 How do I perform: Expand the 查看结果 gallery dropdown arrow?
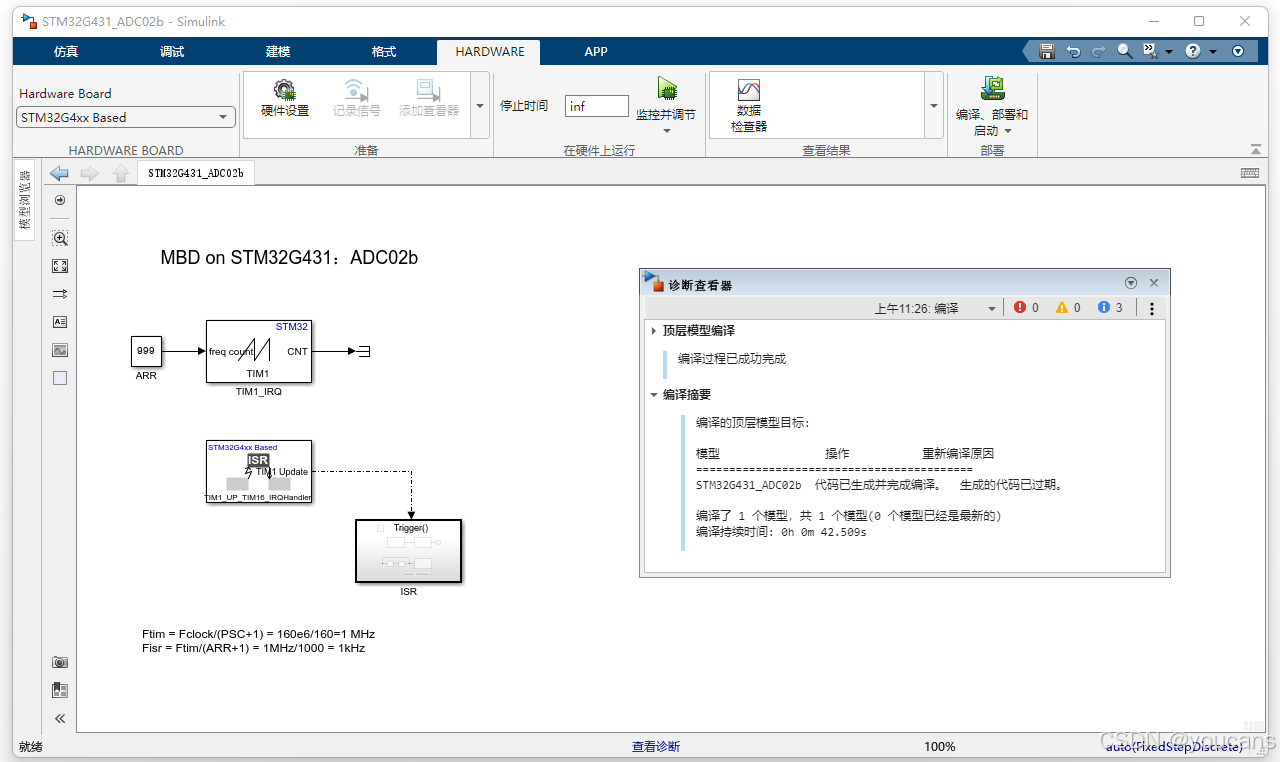pos(934,105)
